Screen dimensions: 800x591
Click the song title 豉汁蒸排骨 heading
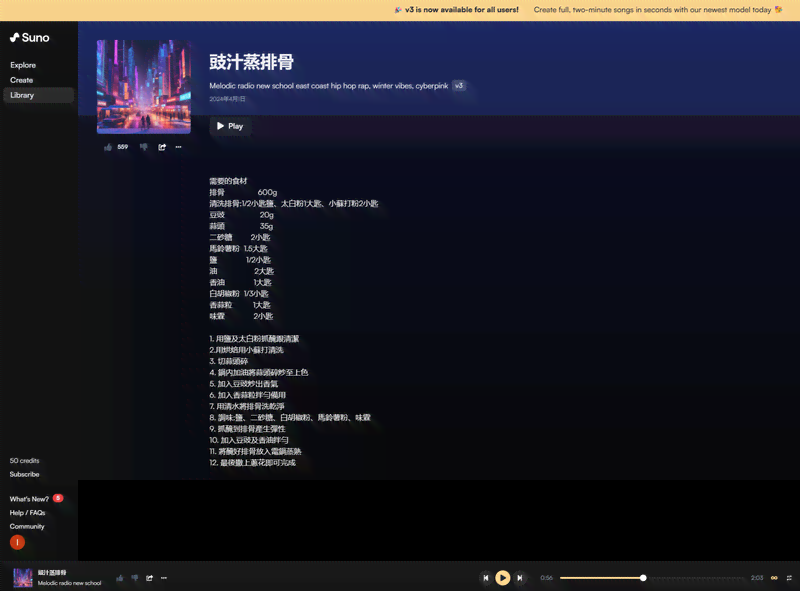tap(252, 62)
